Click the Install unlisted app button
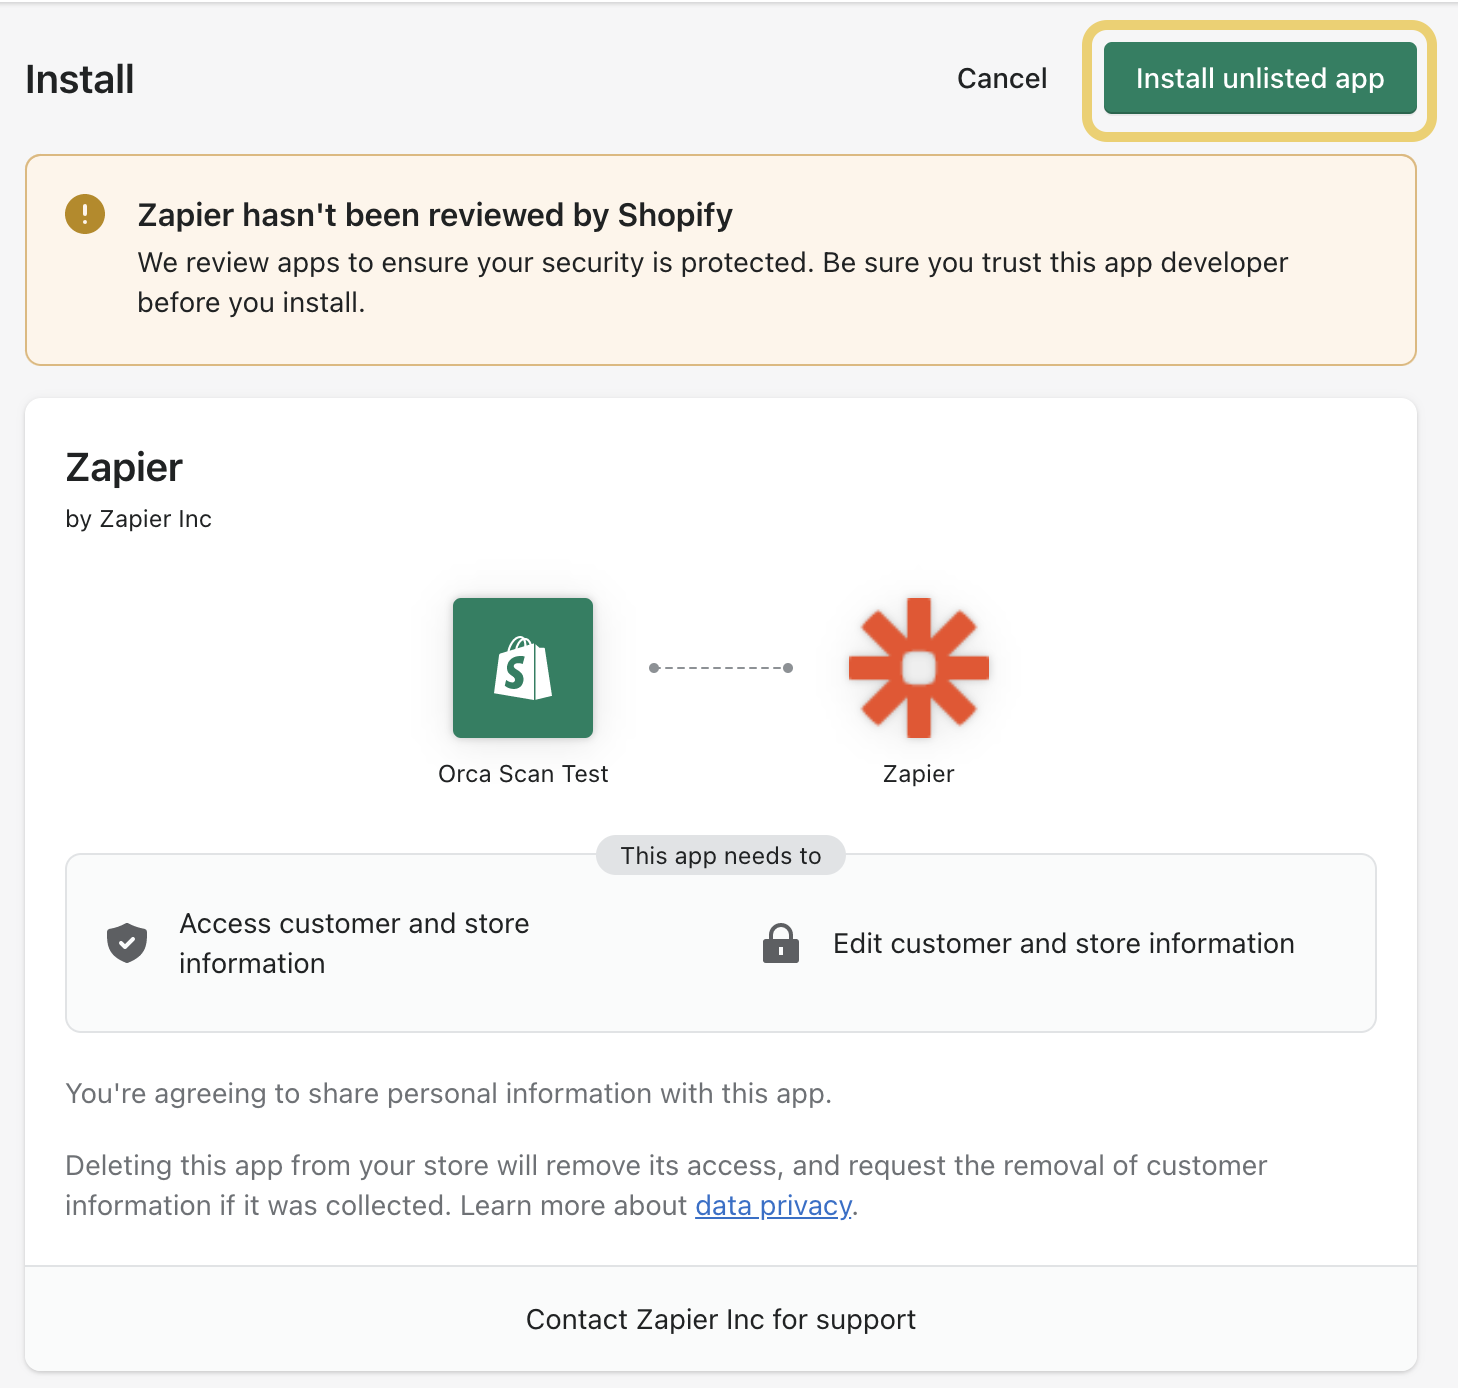This screenshot has width=1458, height=1388. click(x=1259, y=79)
